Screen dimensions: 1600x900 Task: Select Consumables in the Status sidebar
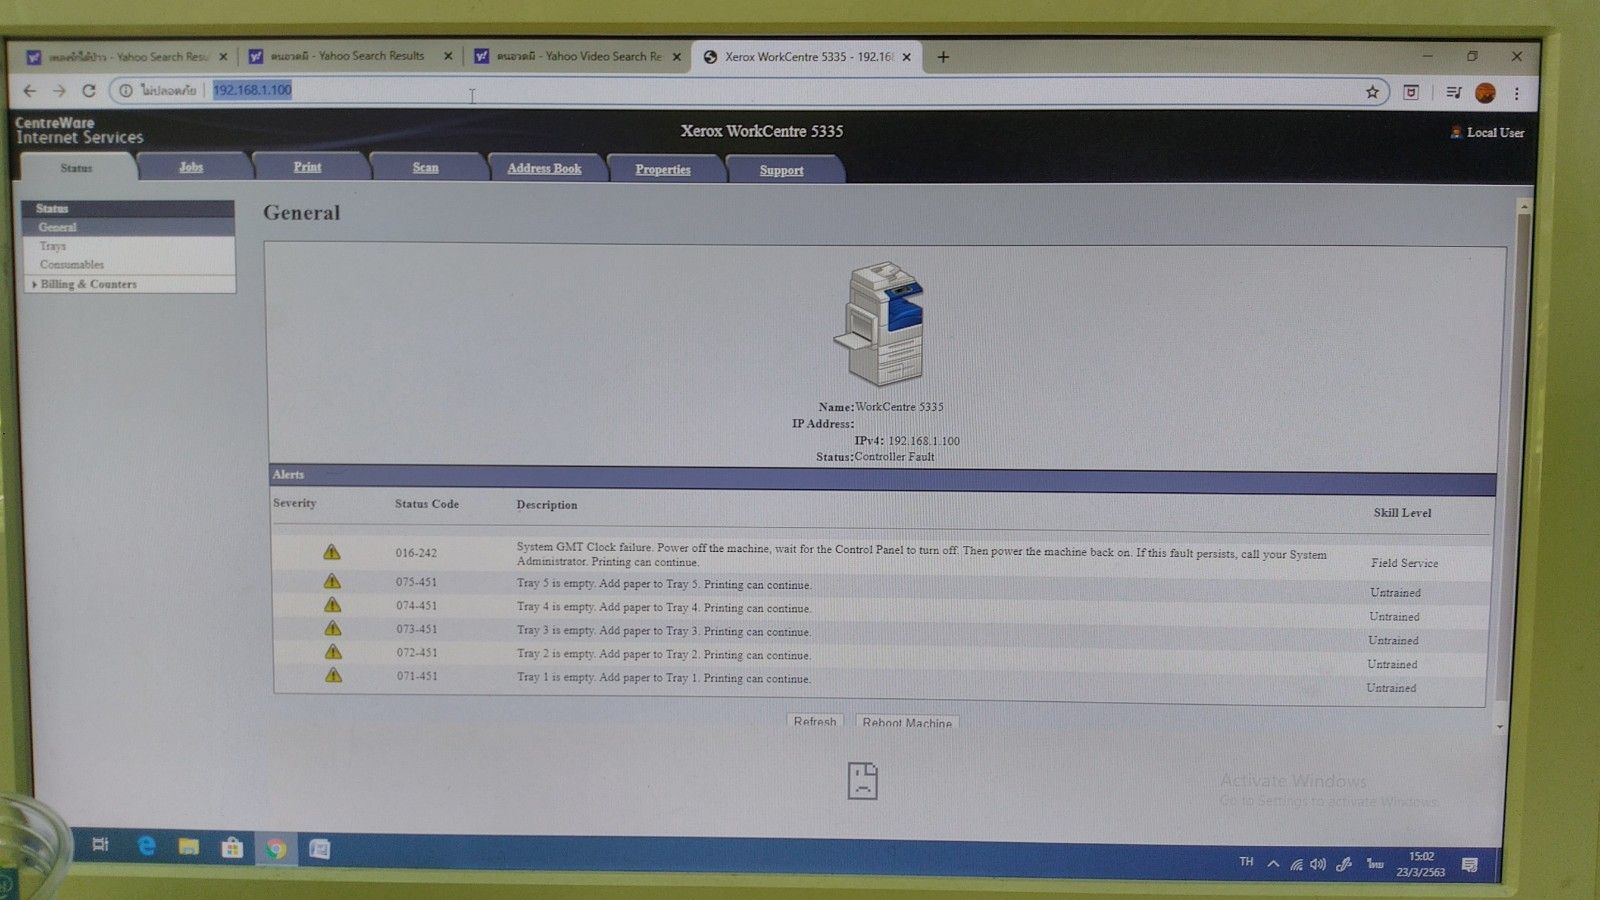tap(72, 265)
